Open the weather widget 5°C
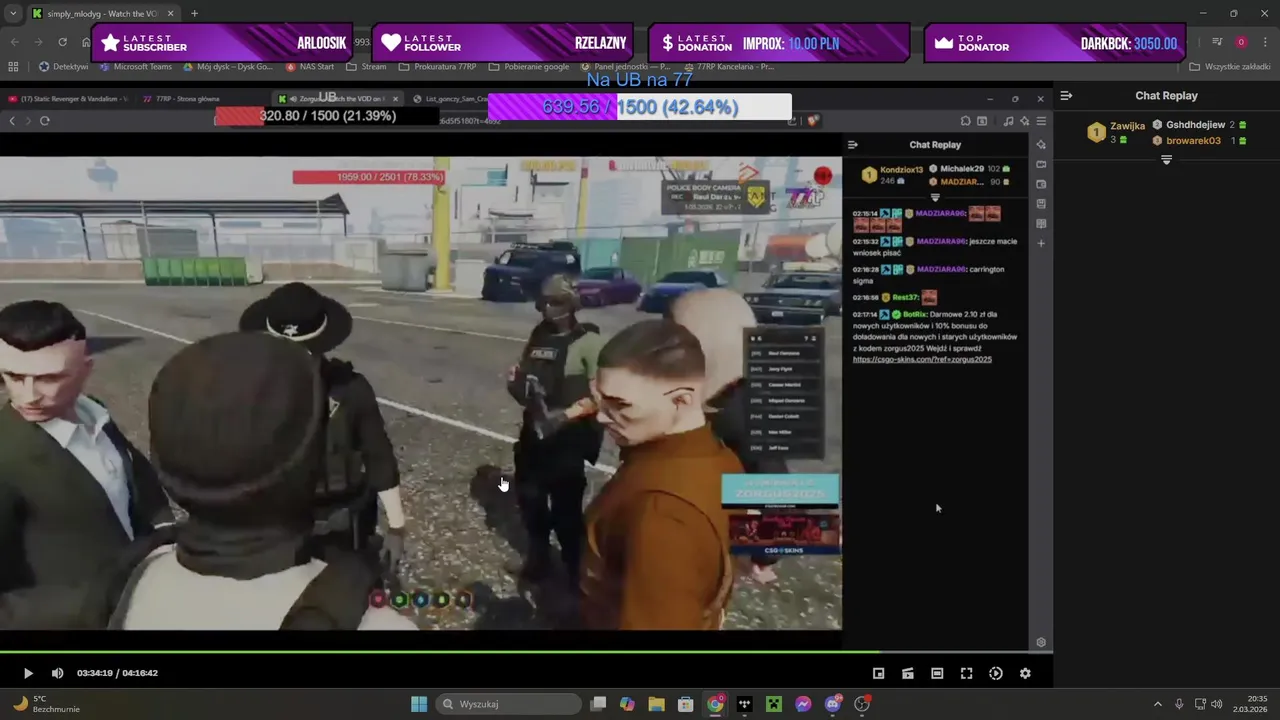 point(44,704)
